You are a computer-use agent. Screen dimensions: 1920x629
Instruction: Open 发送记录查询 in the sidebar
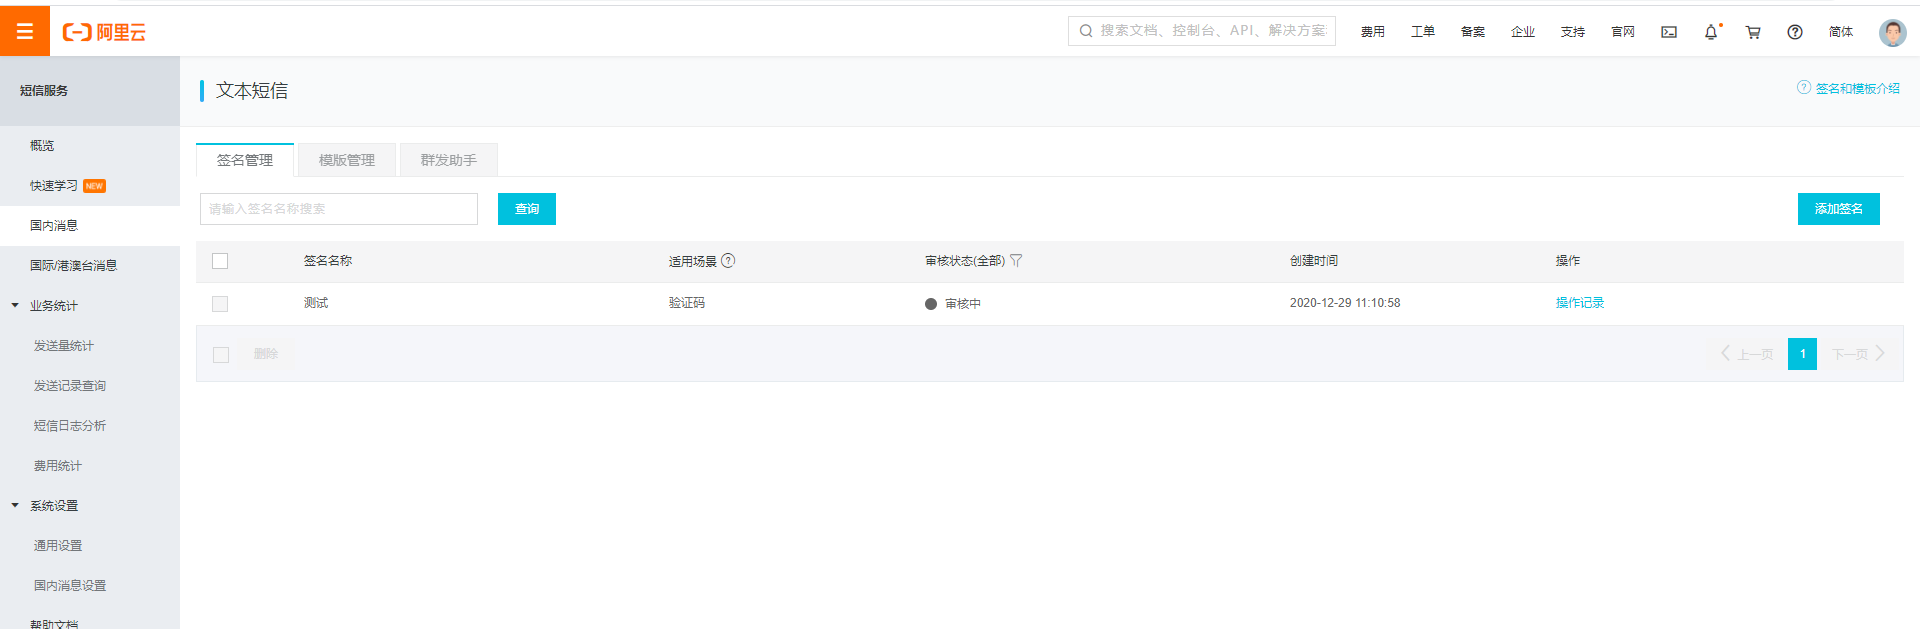tap(70, 386)
